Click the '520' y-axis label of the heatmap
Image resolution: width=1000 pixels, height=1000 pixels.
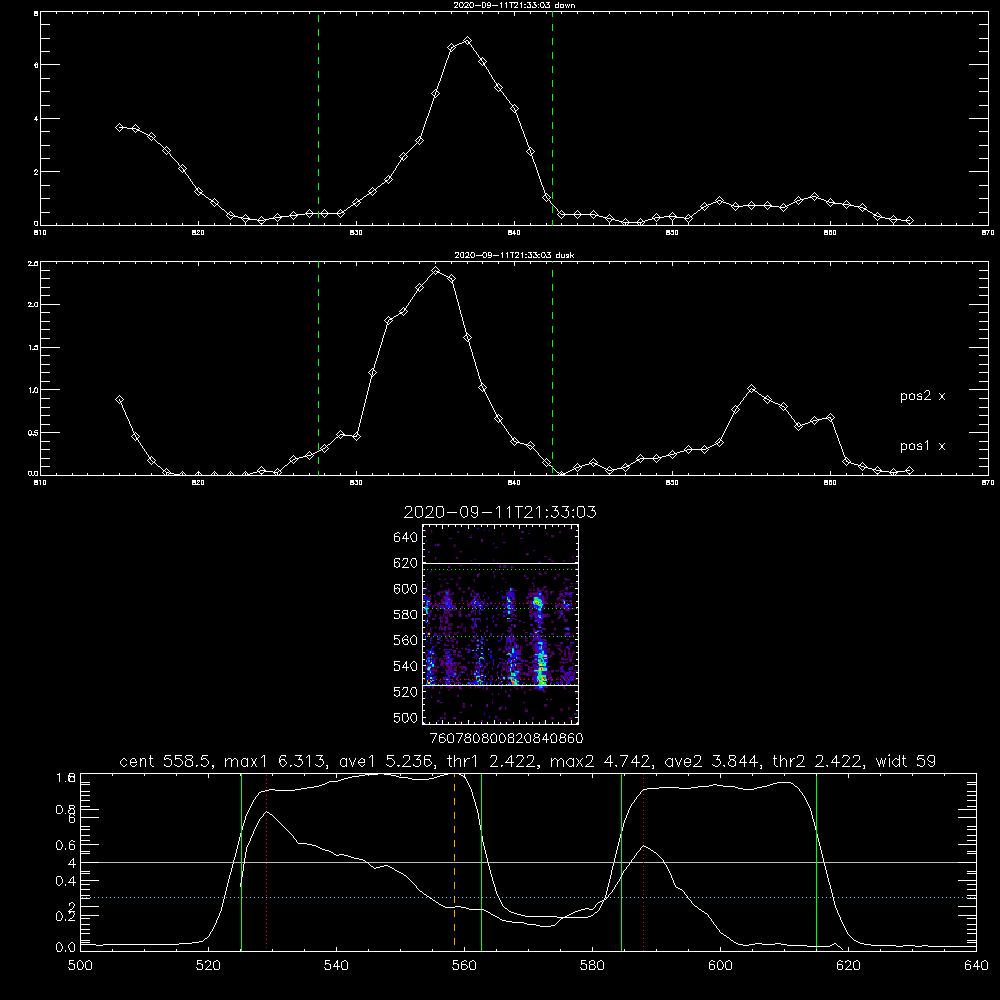click(405, 692)
